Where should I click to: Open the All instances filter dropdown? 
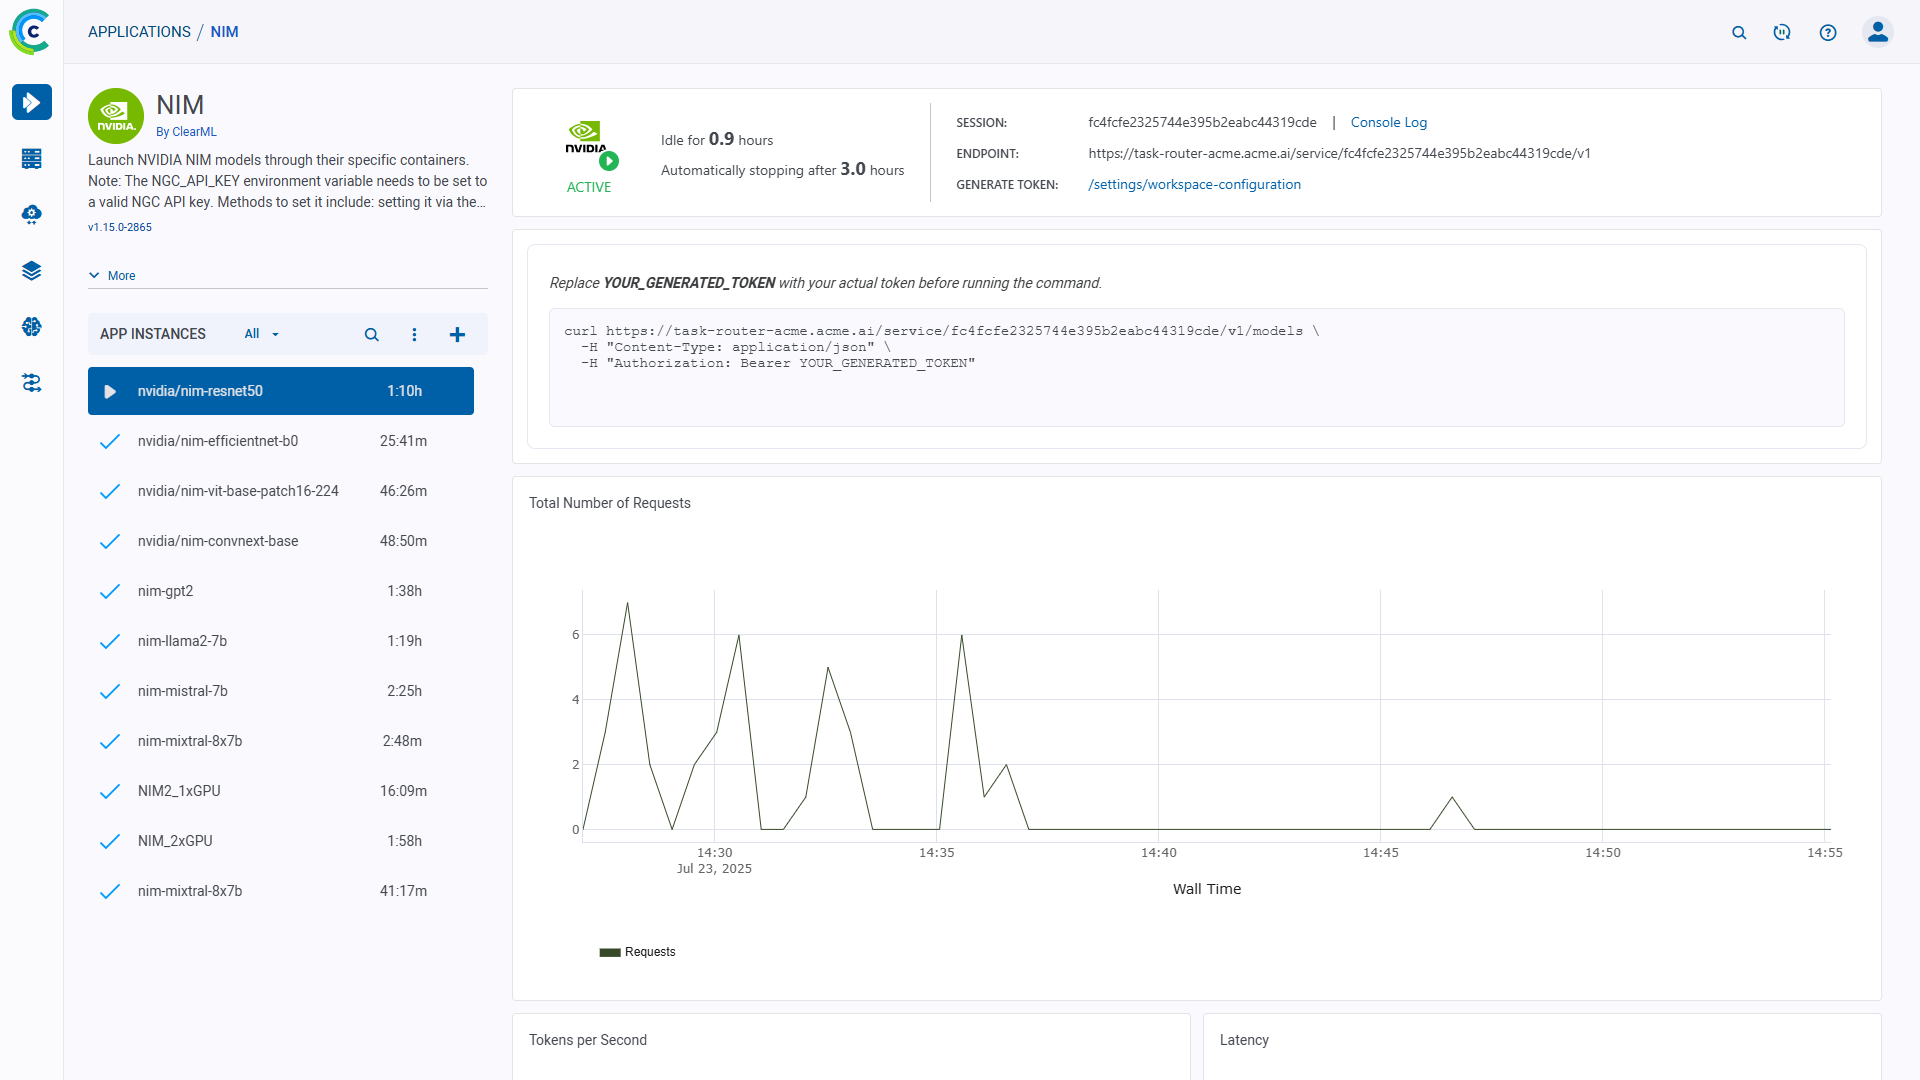(x=261, y=334)
